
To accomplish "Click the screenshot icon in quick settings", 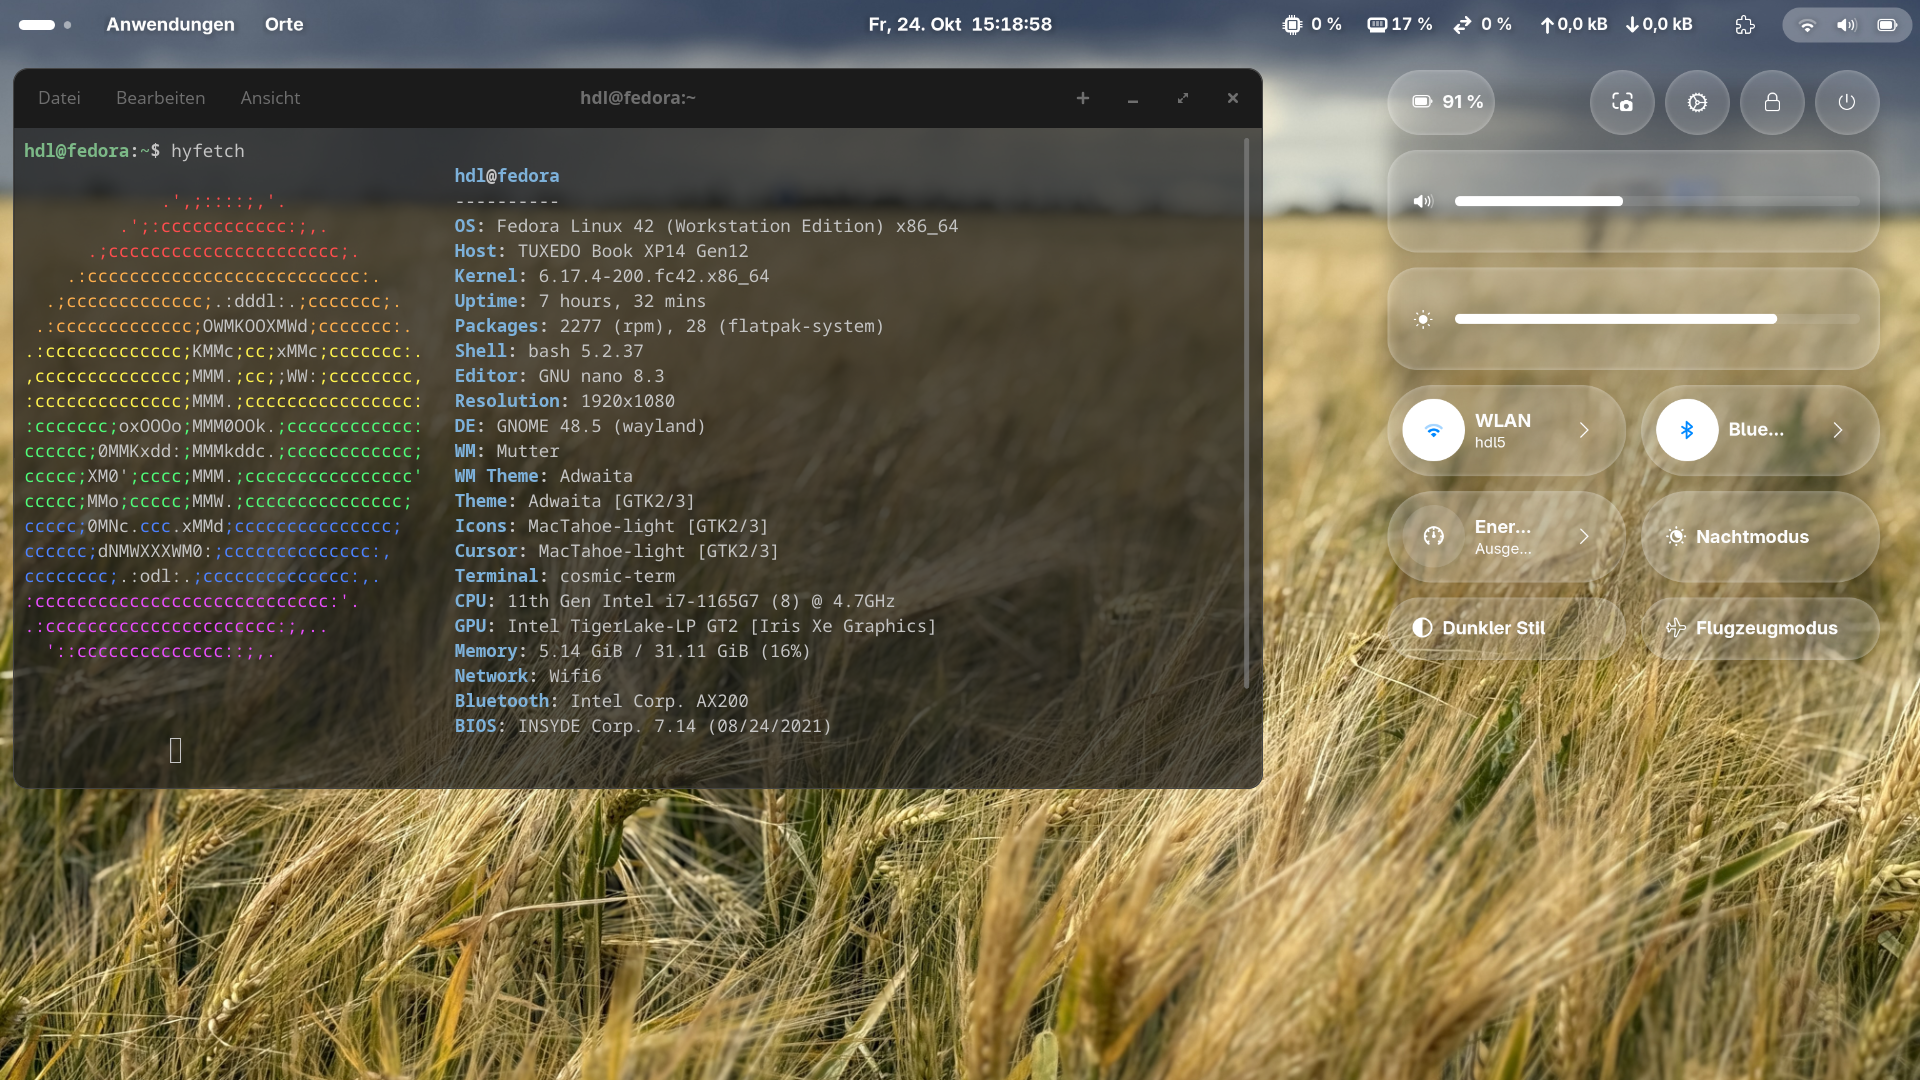I will (x=1622, y=102).
